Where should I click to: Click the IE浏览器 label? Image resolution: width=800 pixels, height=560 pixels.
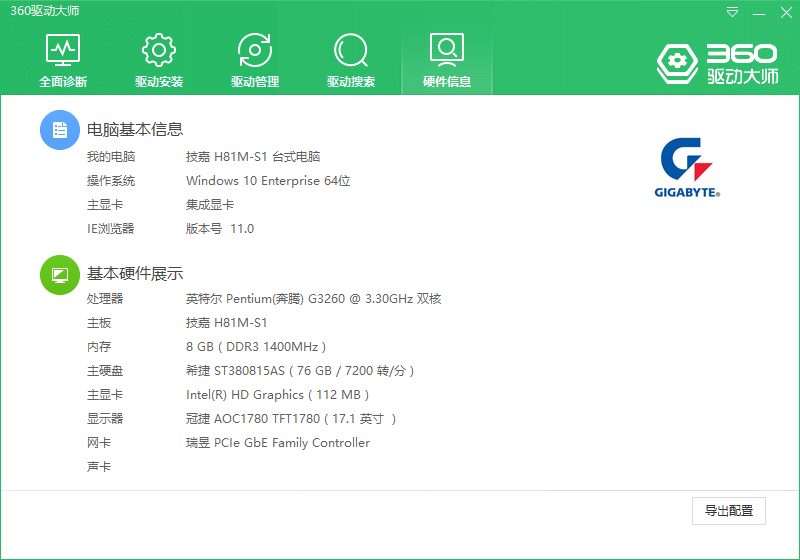pyautogui.click(x=111, y=228)
